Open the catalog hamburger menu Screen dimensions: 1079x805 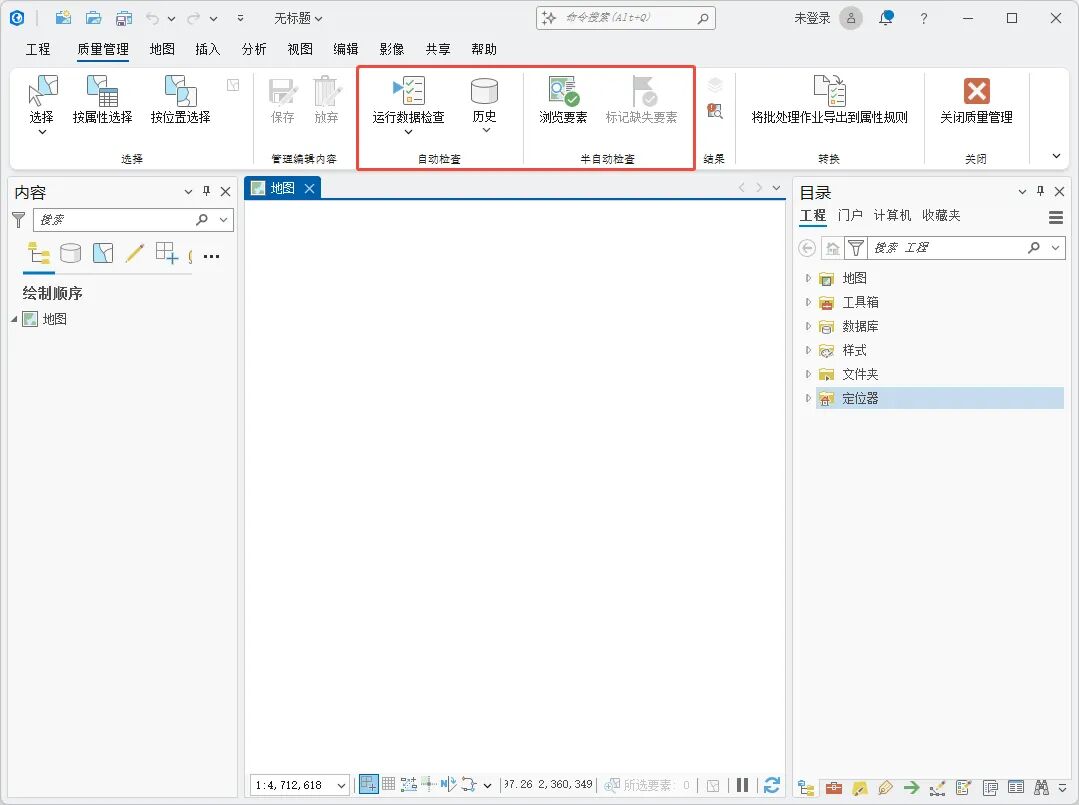1056,218
